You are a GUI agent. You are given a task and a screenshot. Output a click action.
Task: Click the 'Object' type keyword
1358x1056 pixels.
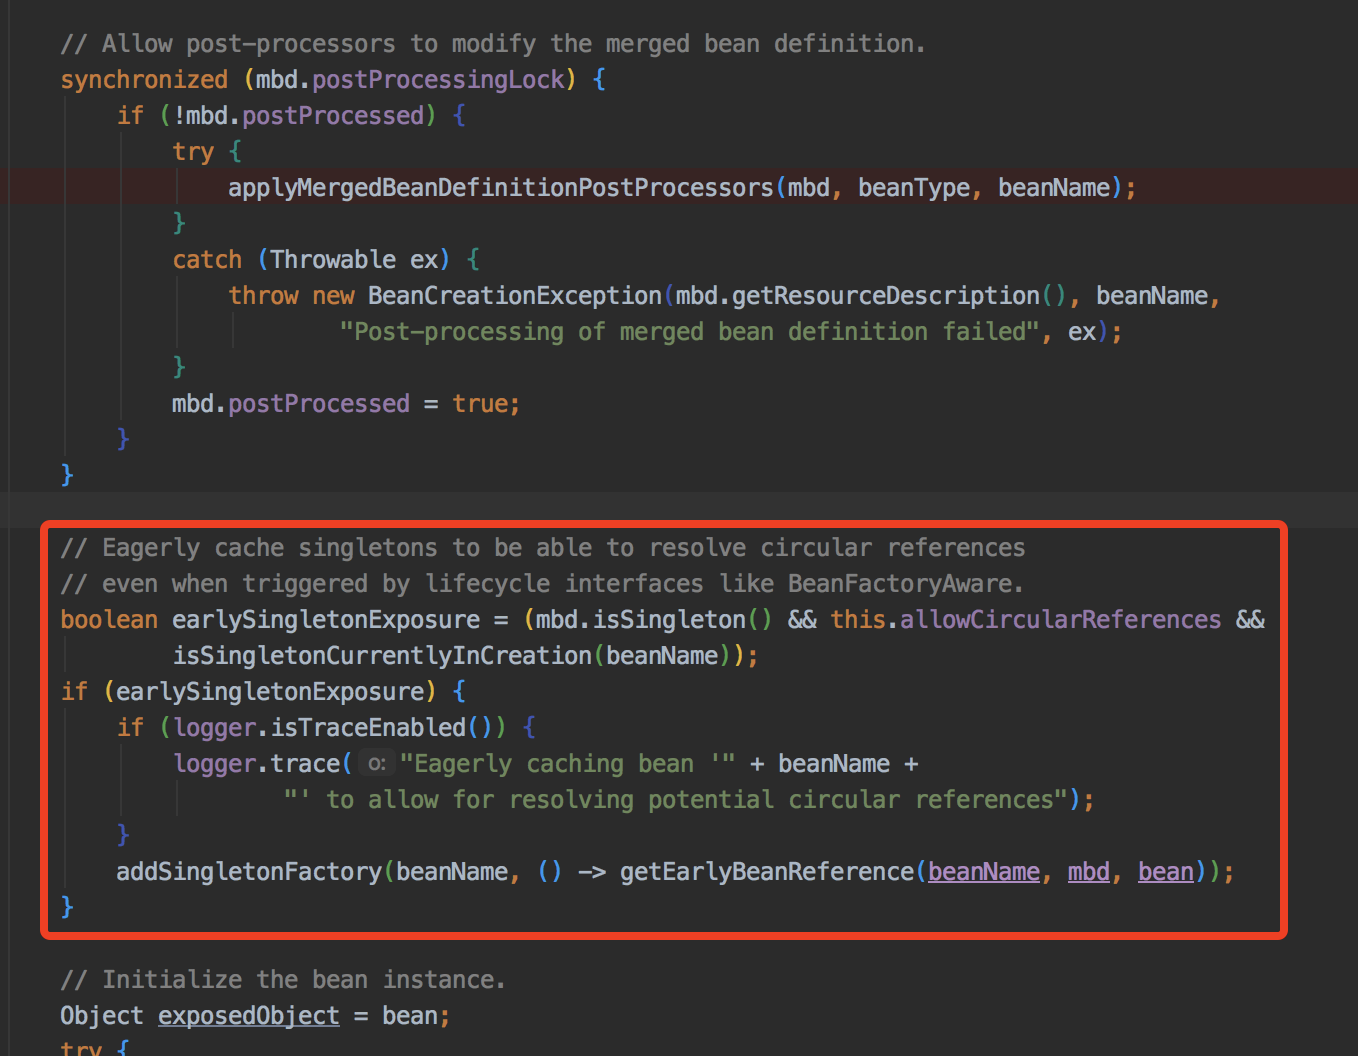(102, 1016)
